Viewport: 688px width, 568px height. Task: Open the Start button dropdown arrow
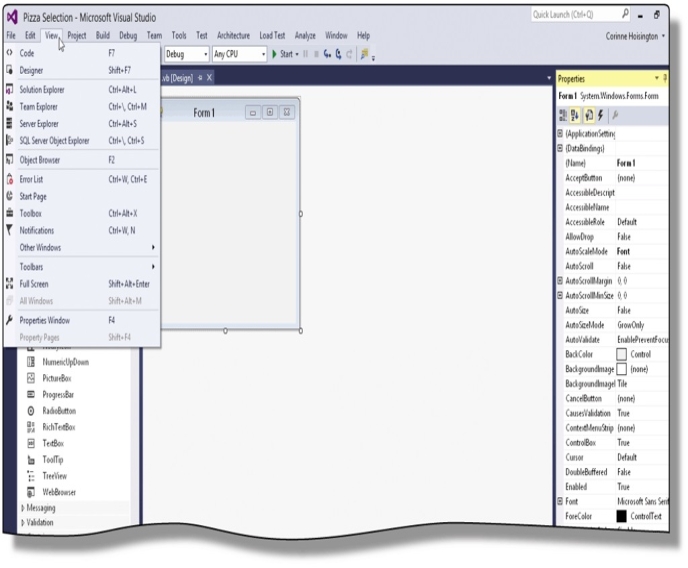pos(297,54)
